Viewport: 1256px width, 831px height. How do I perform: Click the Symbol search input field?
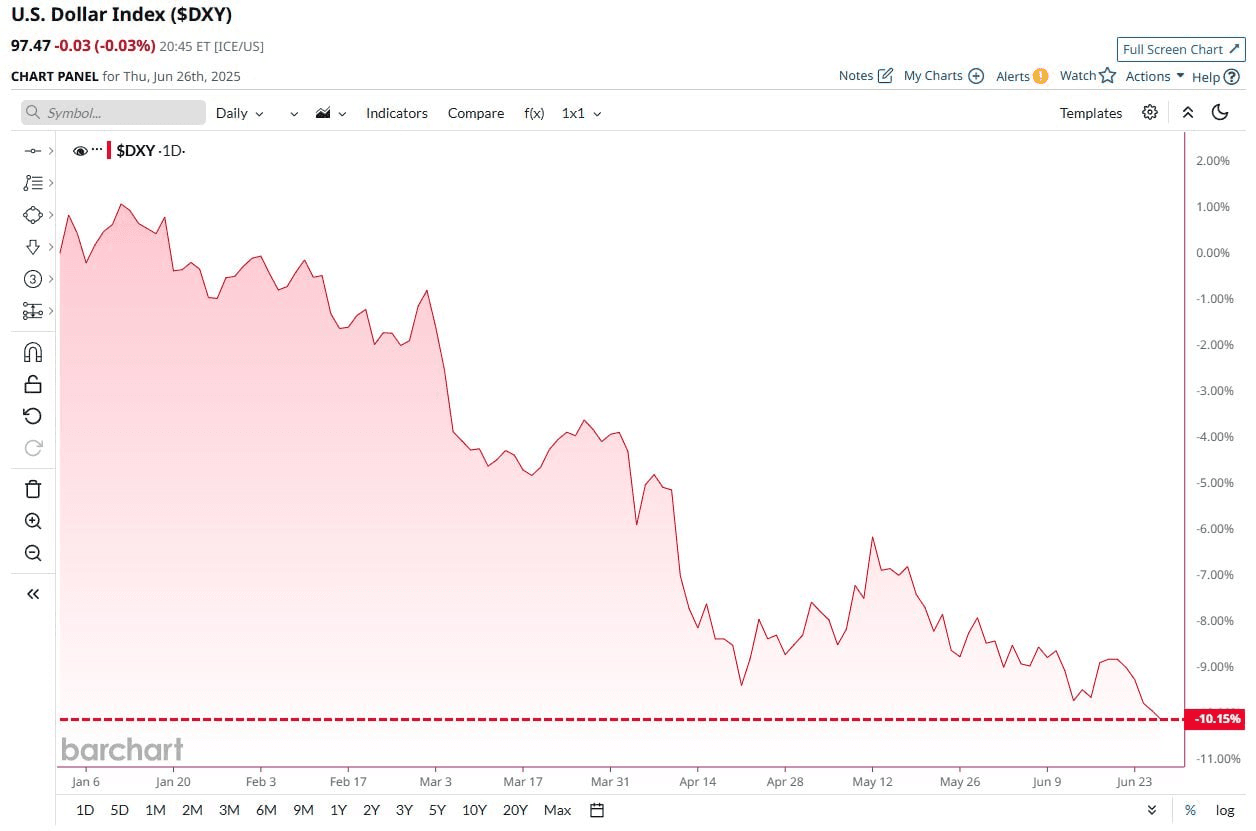[113, 113]
